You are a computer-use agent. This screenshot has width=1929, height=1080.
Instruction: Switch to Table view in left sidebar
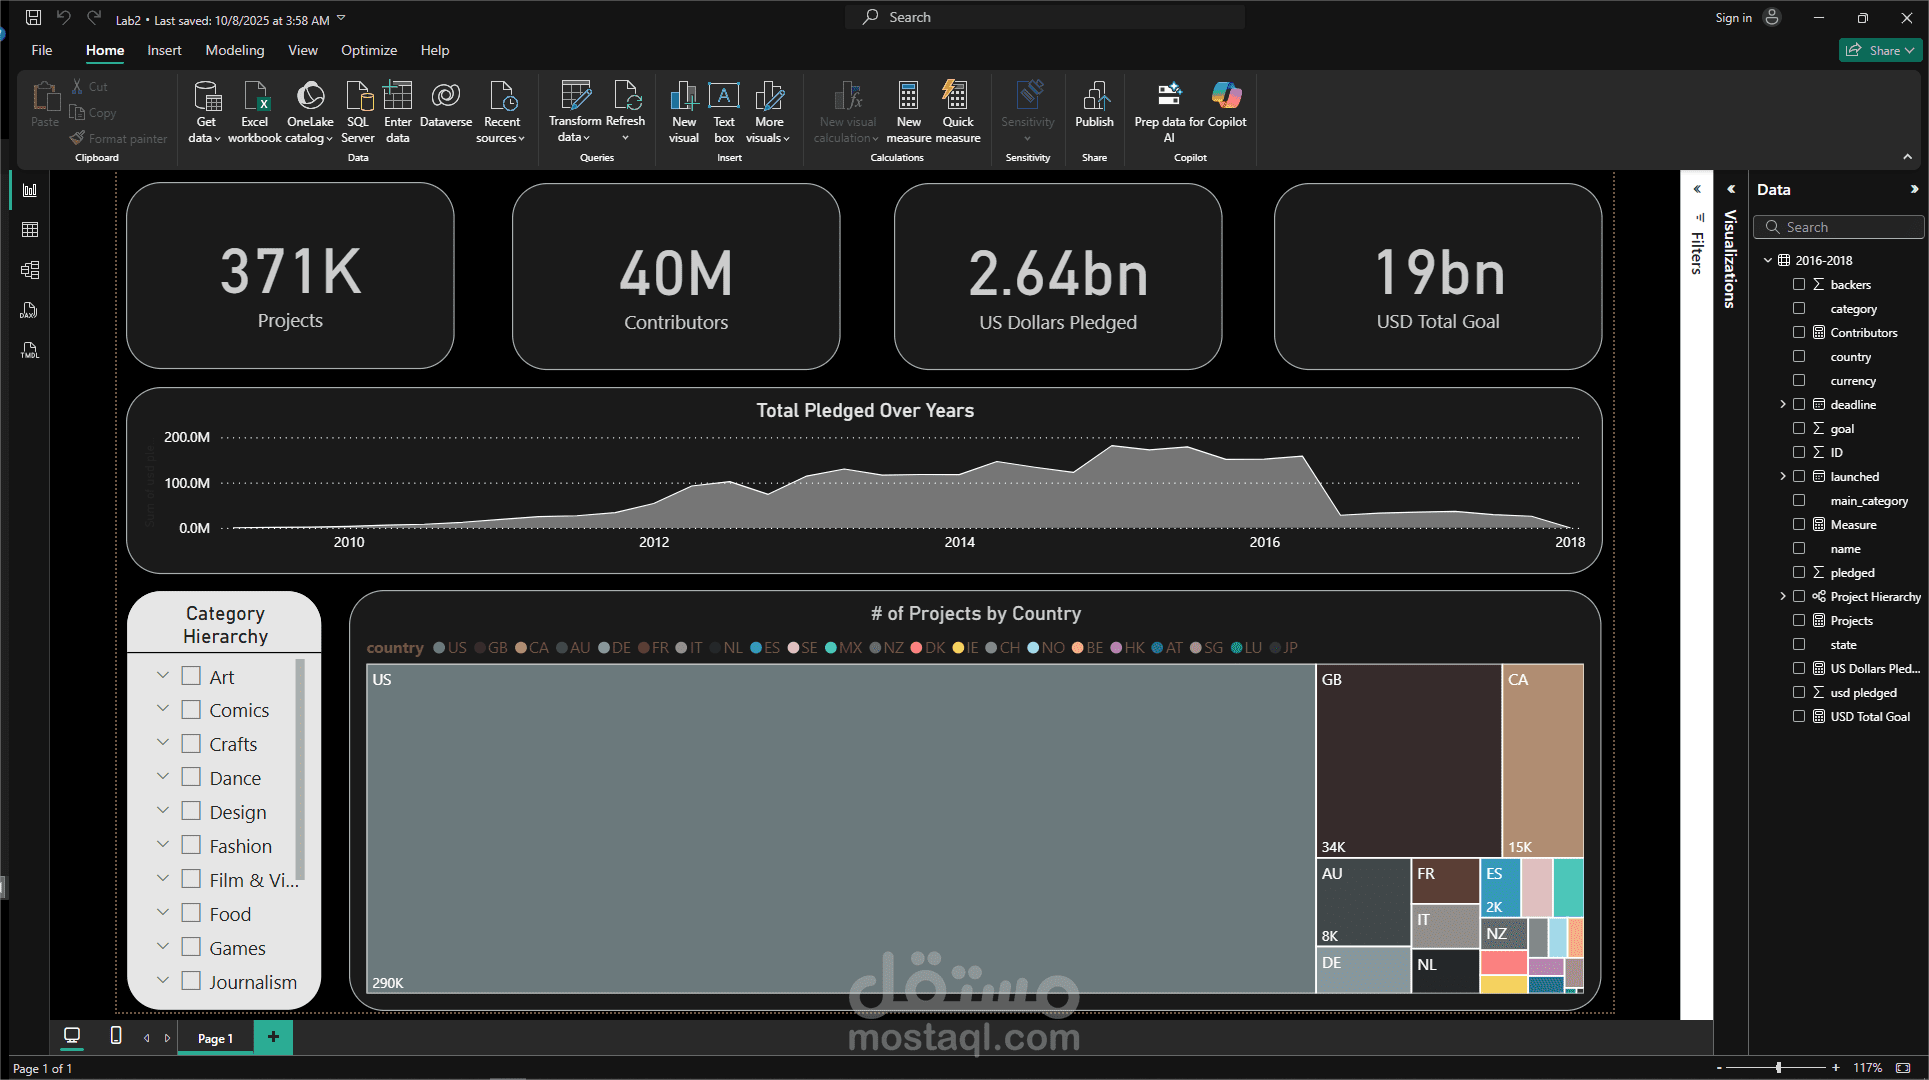(x=30, y=230)
